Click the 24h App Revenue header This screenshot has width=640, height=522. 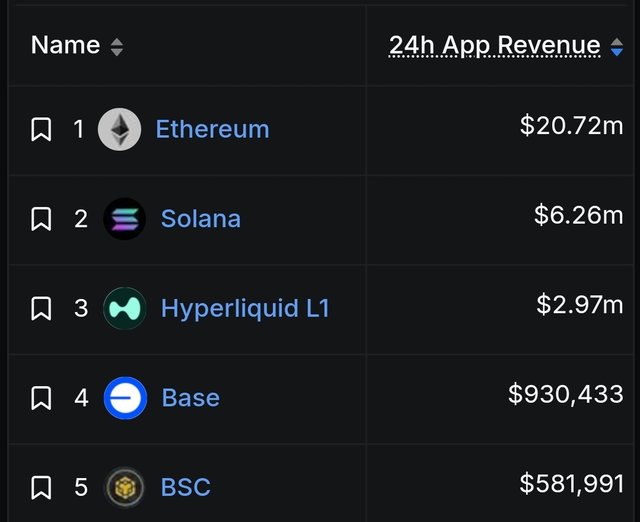(x=494, y=46)
